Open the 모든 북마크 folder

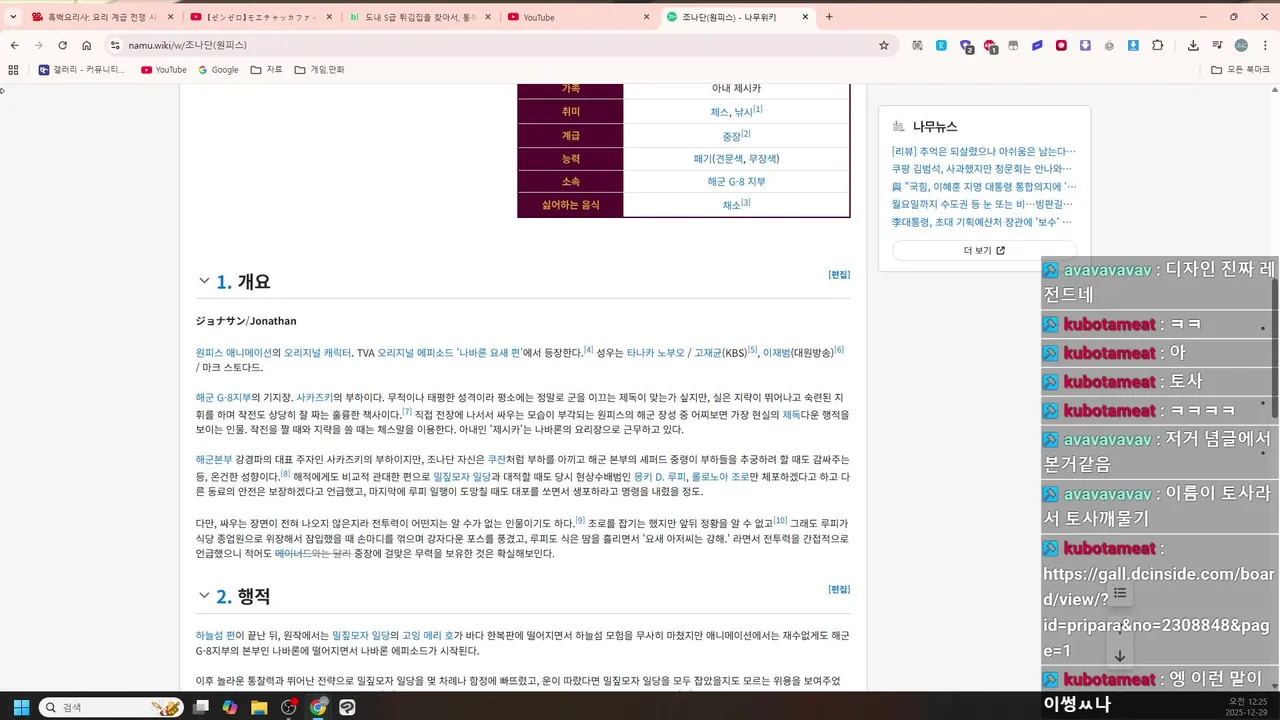(x=1240, y=70)
